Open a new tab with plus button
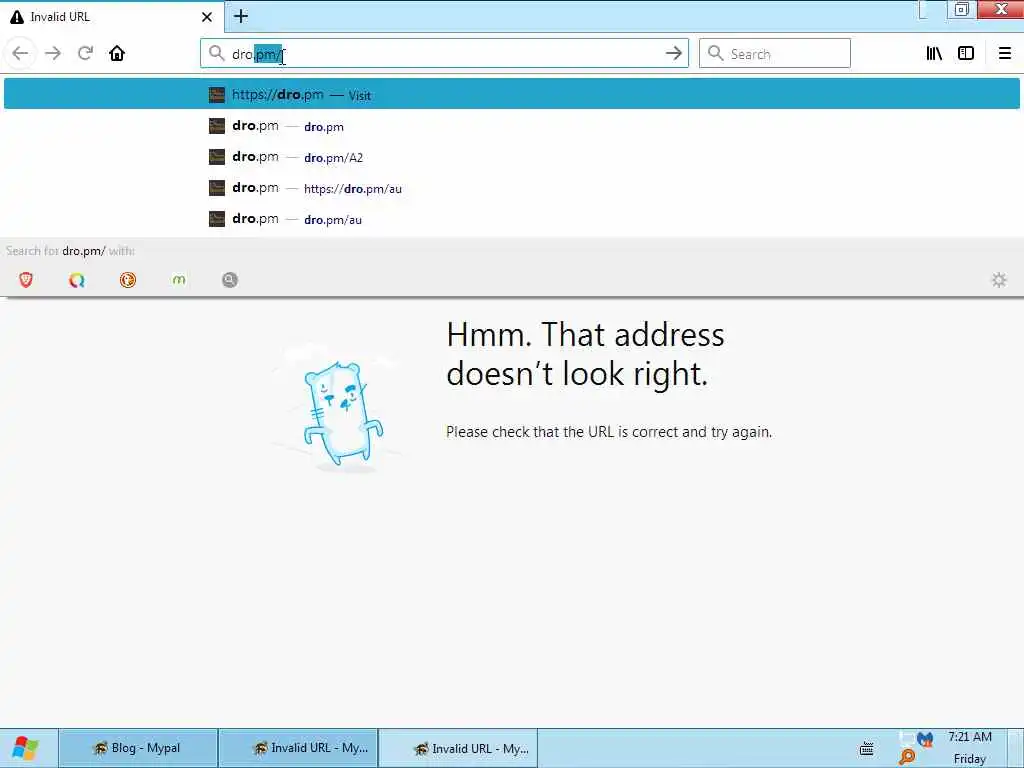 pyautogui.click(x=241, y=16)
